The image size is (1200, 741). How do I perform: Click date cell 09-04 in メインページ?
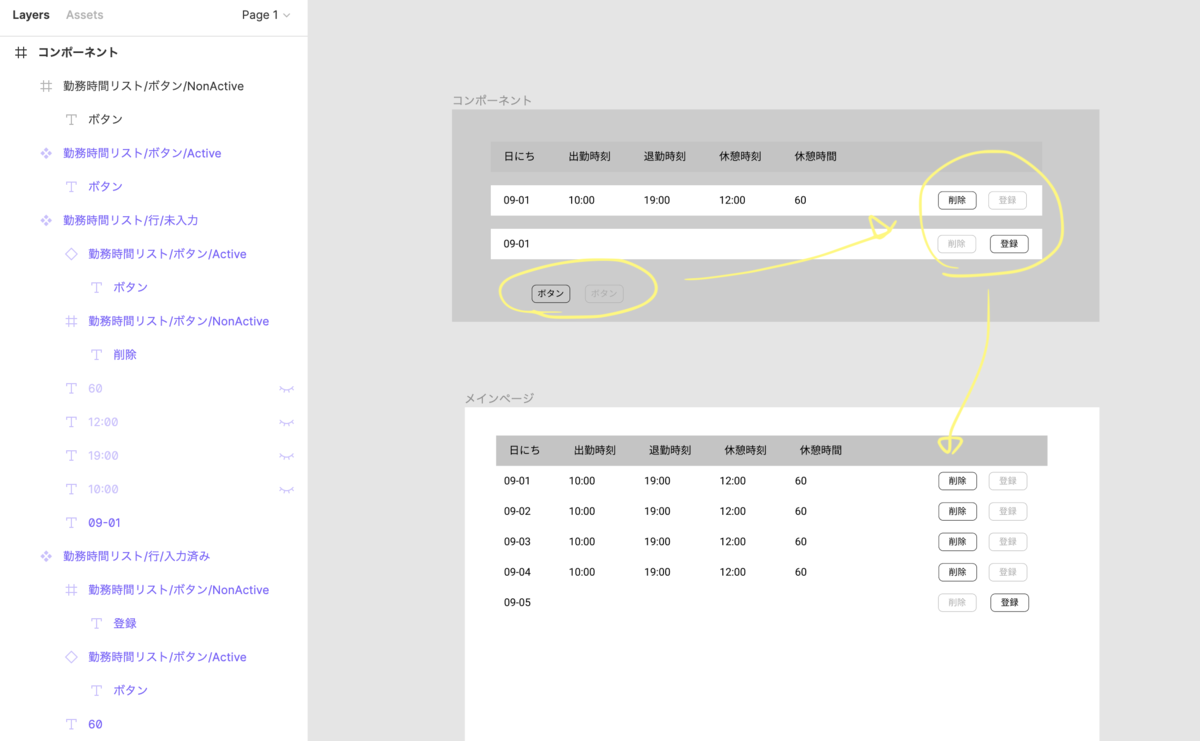[x=517, y=572]
